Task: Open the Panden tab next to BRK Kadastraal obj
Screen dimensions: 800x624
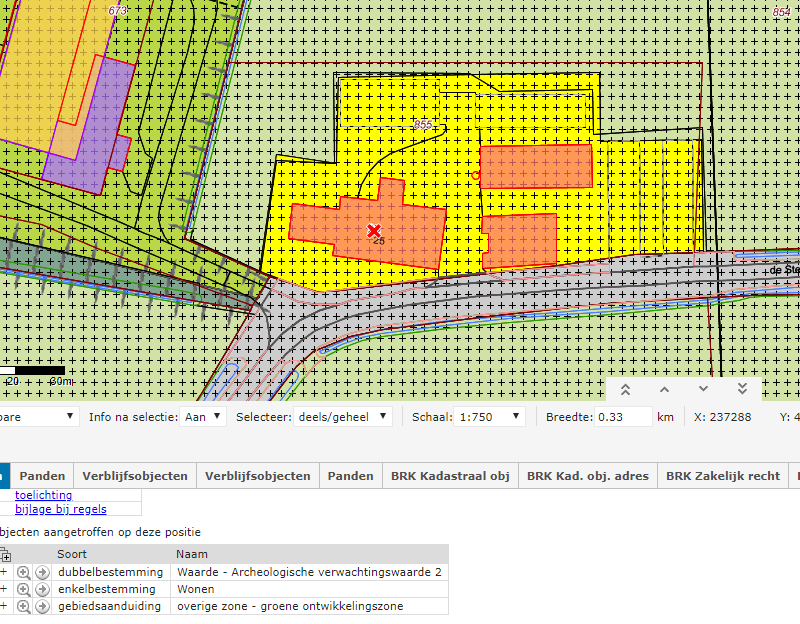Action: (351, 476)
